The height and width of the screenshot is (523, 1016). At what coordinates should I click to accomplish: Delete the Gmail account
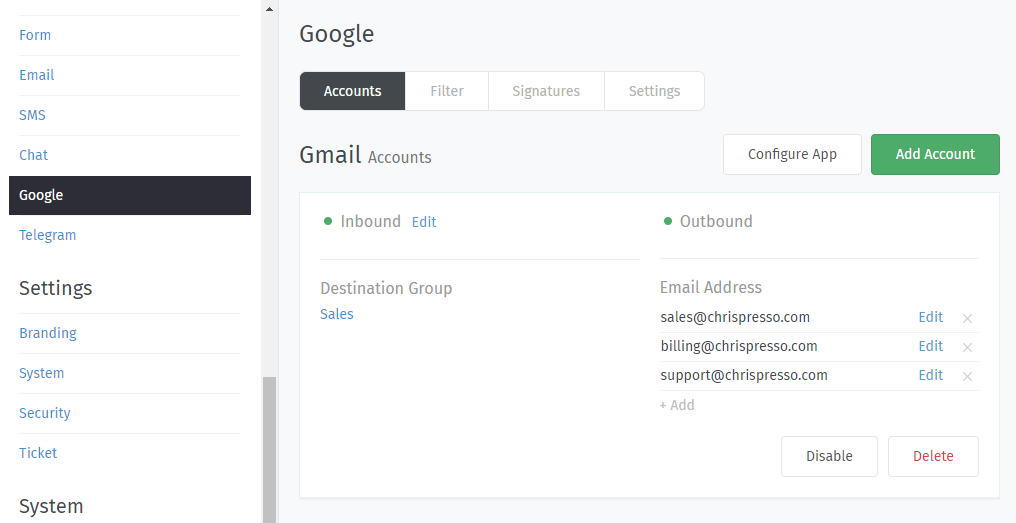[x=933, y=456]
